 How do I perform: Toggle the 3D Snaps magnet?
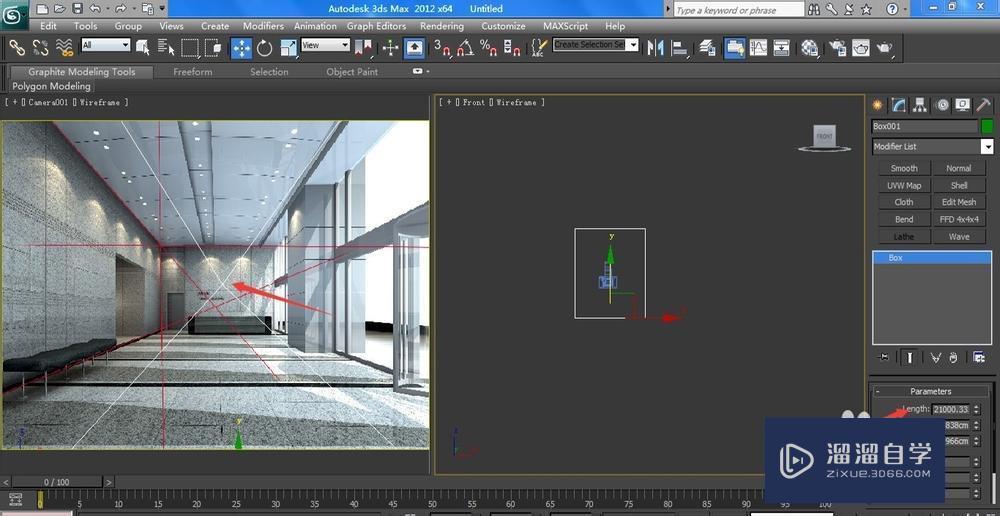[442, 48]
